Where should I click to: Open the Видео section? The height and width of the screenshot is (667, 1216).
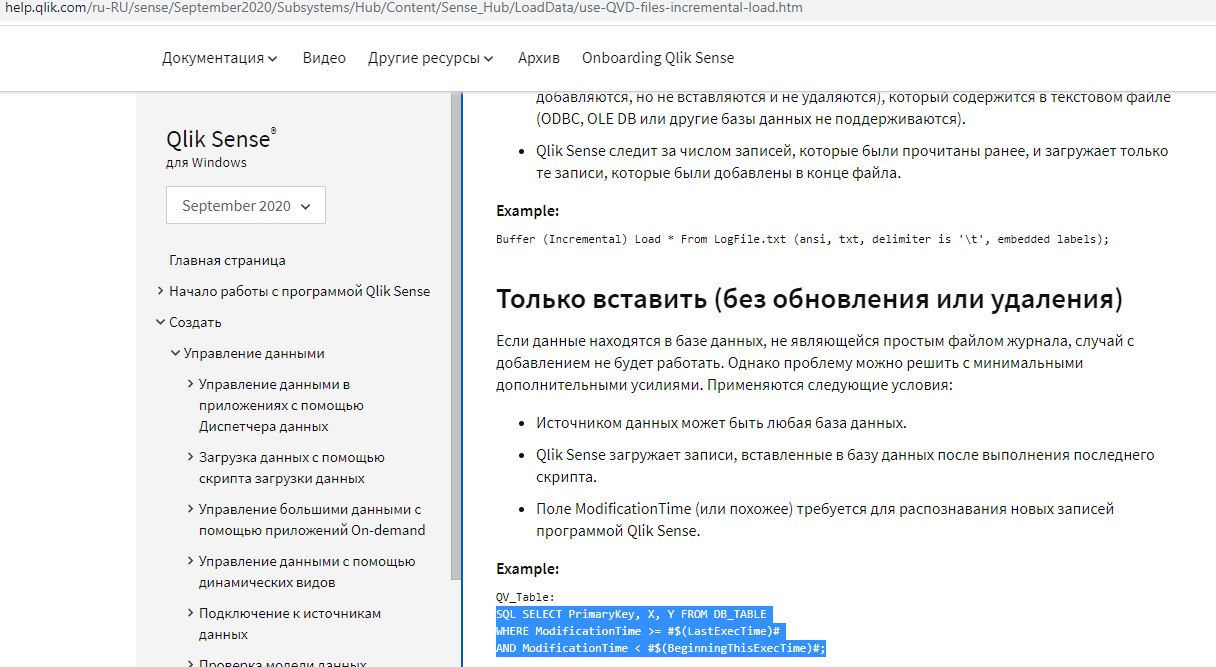(x=324, y=58)
